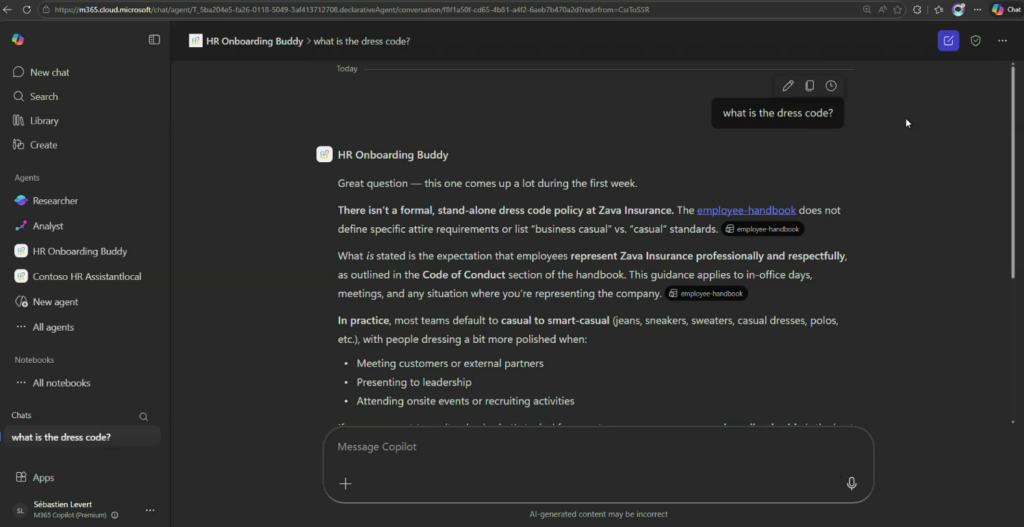Viewport: 1024px width, 527px height.
Task: Click the Microsoft 365 Copilot logo
Action: click(18, 40)
